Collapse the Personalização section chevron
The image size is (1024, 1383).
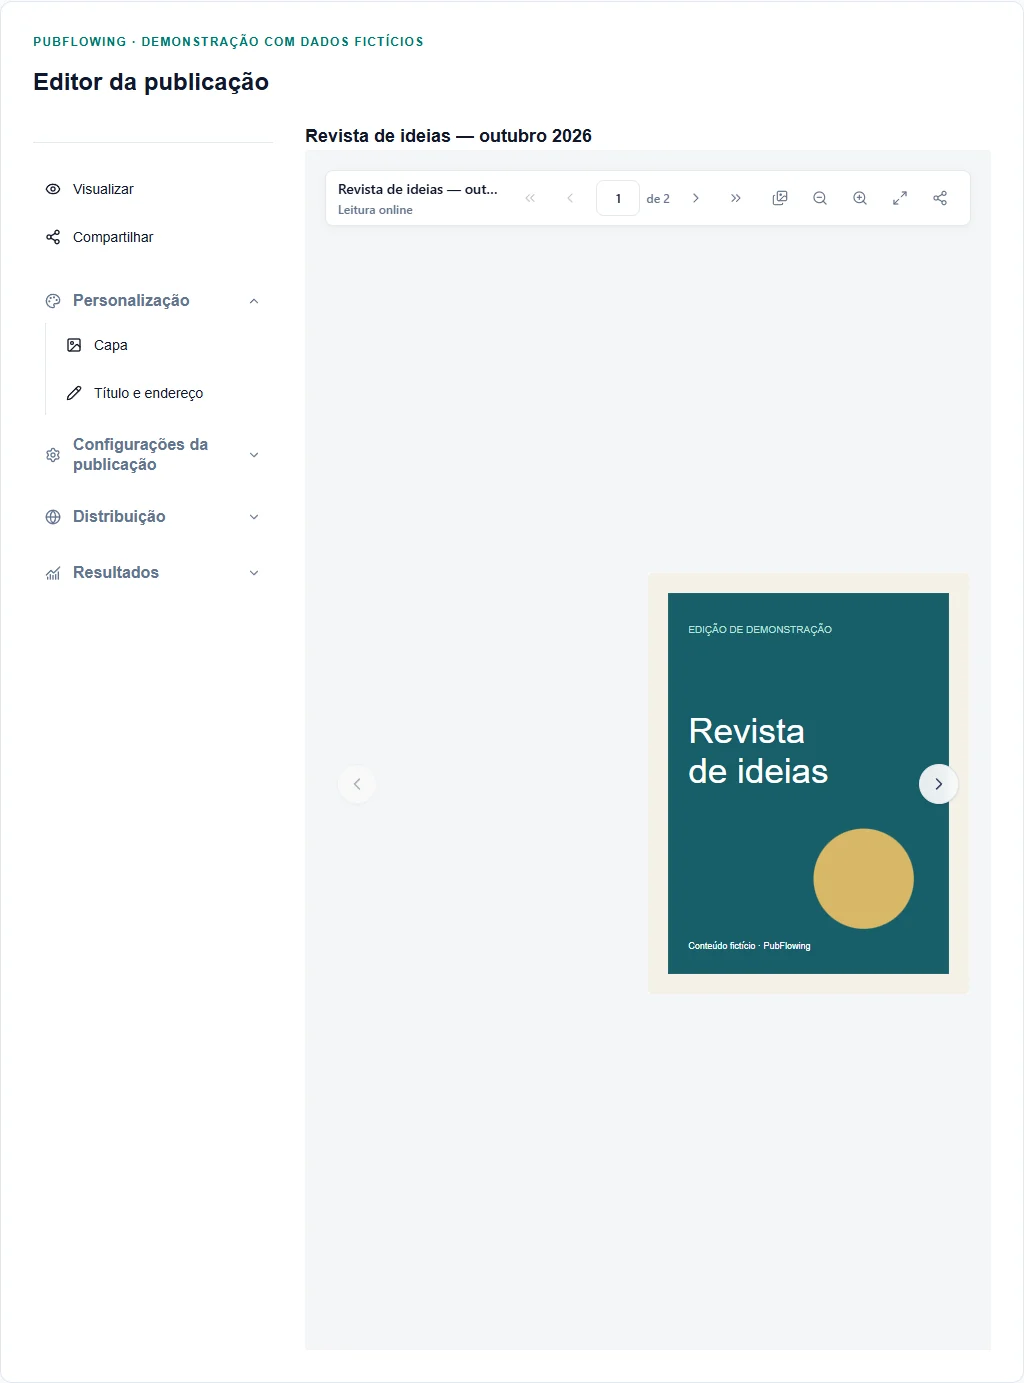tap(254, 301)
